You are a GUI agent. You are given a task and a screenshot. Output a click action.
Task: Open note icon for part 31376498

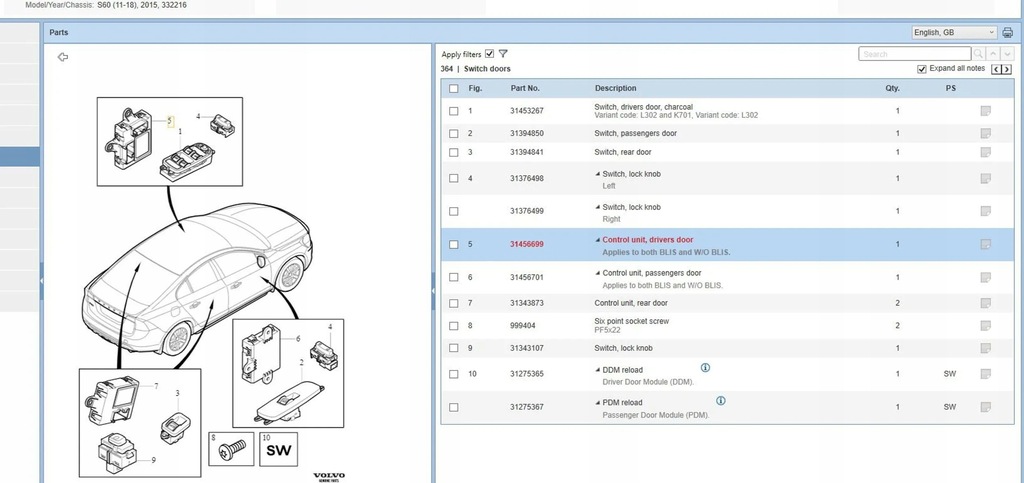(985, 178)
